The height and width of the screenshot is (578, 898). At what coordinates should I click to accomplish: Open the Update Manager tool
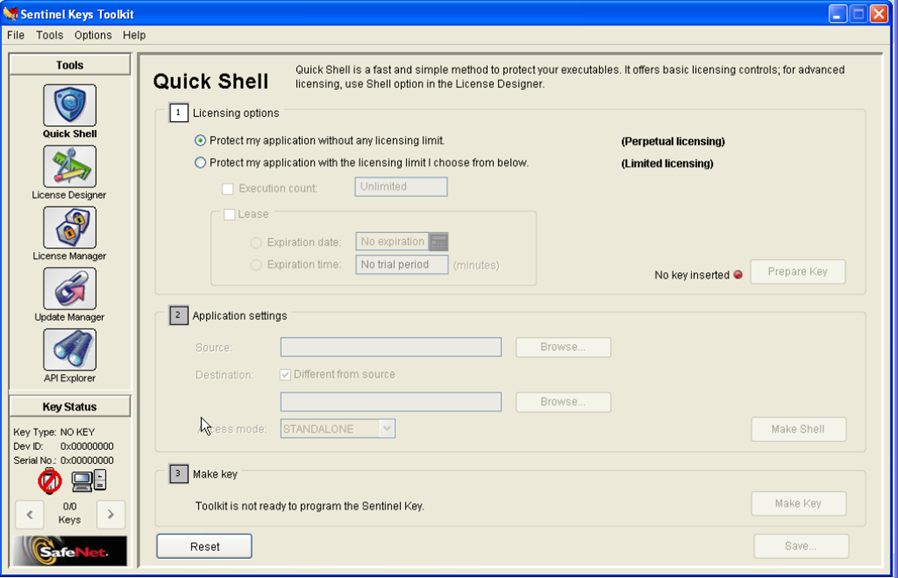[x=69, y=289]
